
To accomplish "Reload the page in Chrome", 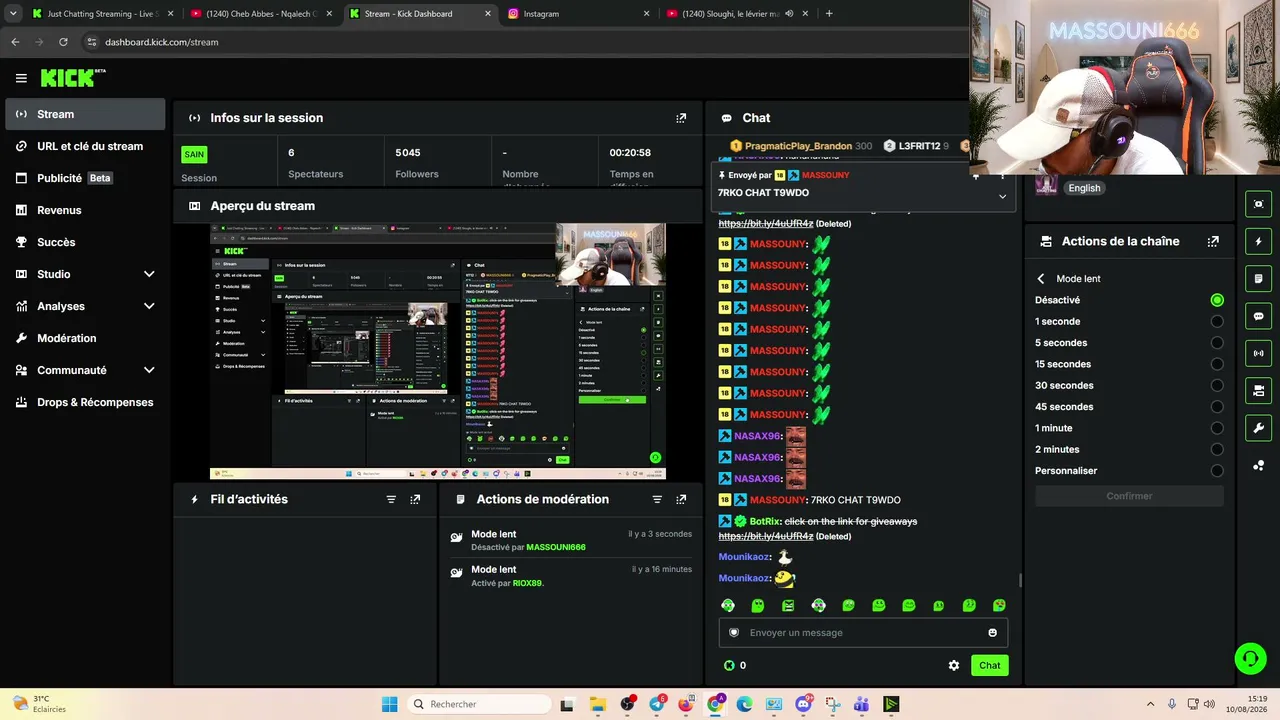I will [63, 42].
